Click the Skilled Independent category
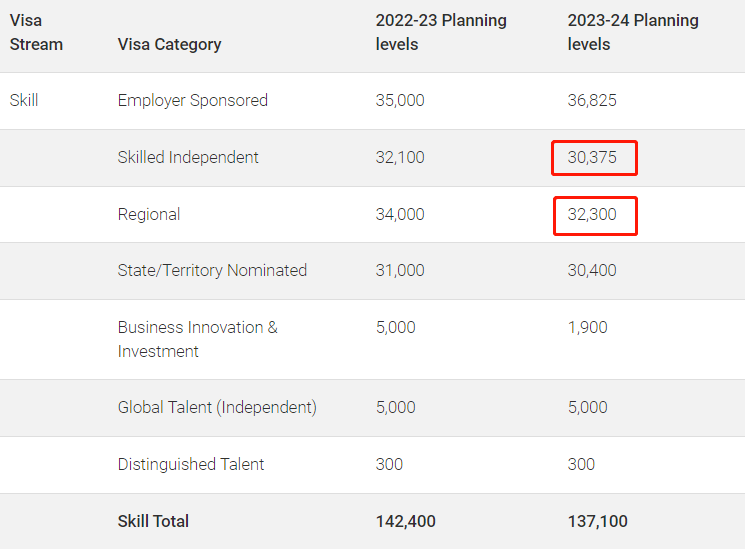 (188, 157)
